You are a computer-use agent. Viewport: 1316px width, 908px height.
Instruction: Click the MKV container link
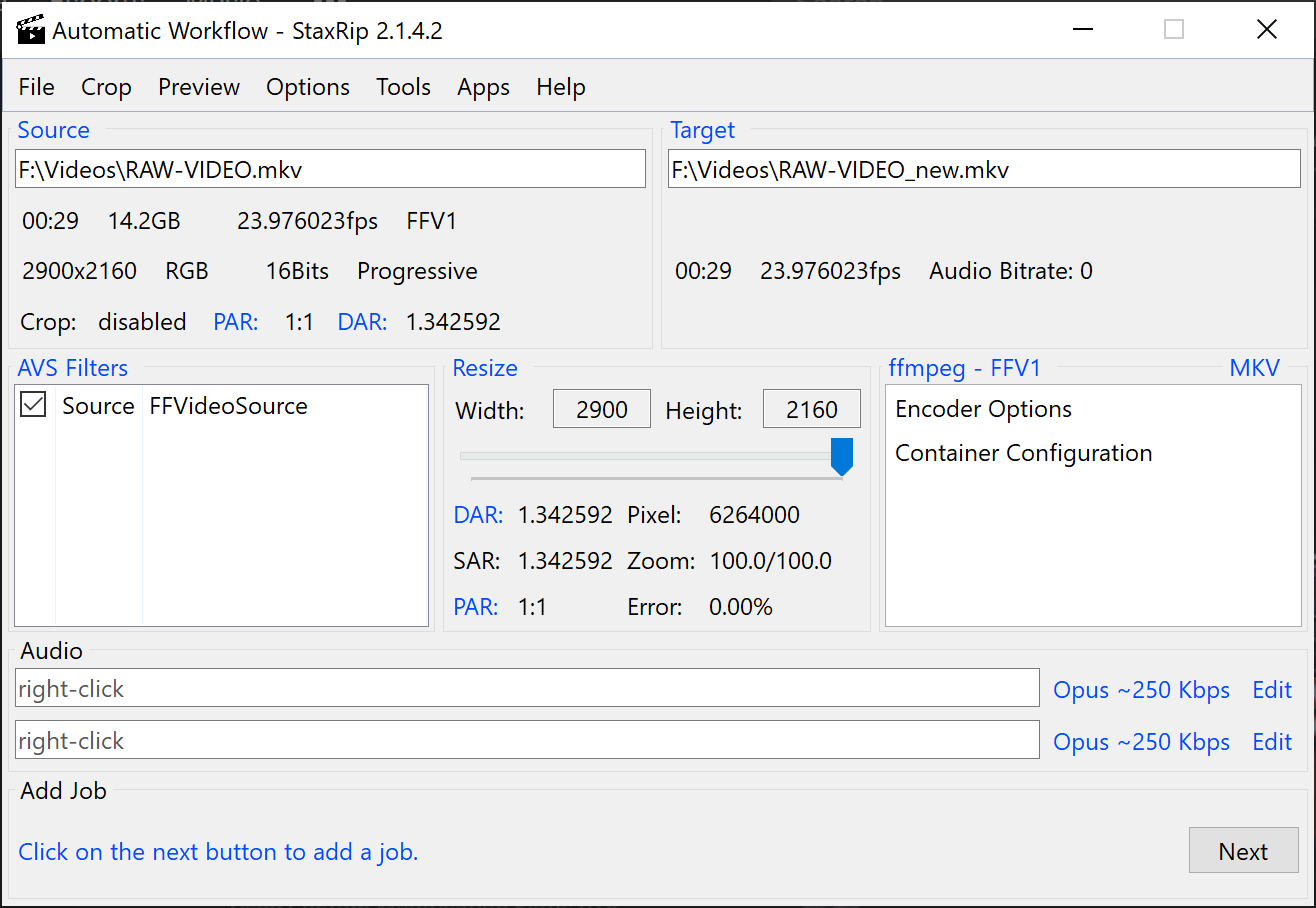pos(1254,368)
